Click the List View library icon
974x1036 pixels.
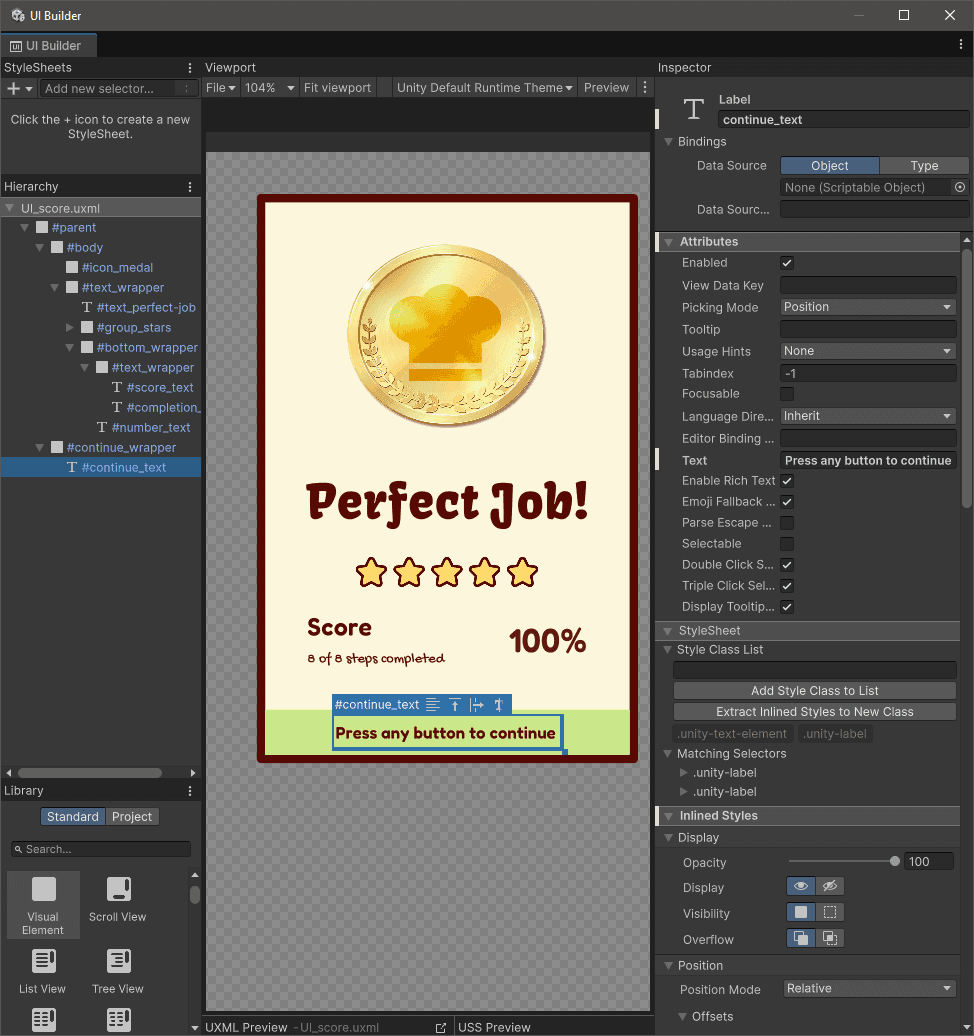click(43, 962)
